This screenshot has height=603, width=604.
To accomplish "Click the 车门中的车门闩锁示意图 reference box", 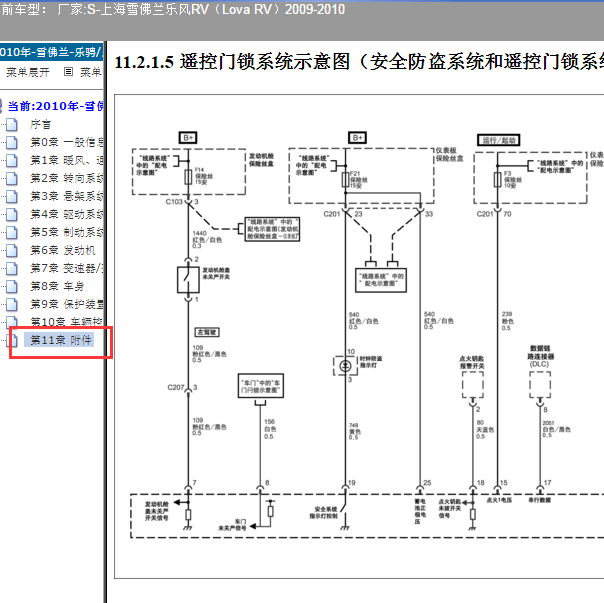I will pyautogui.click(x=261, y=386).
